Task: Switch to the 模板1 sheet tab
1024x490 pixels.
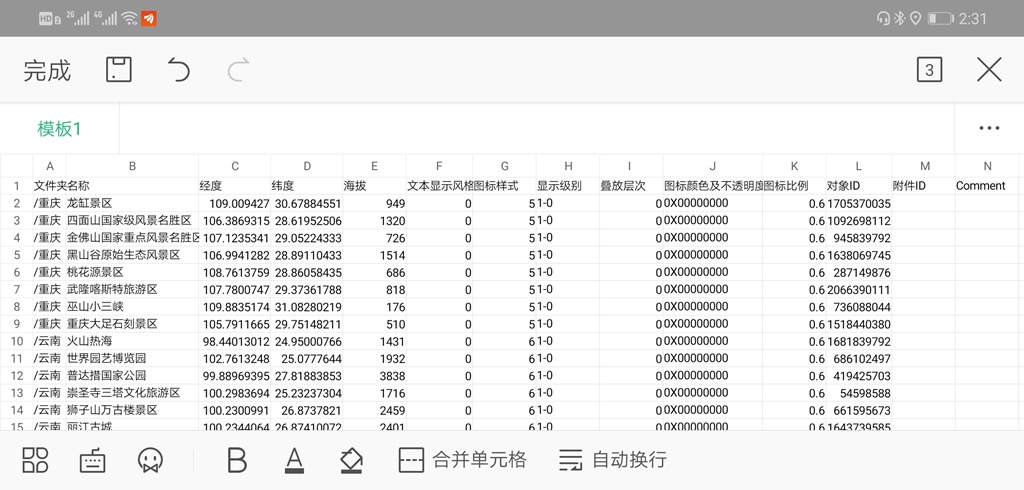Action: coord(60,129)
